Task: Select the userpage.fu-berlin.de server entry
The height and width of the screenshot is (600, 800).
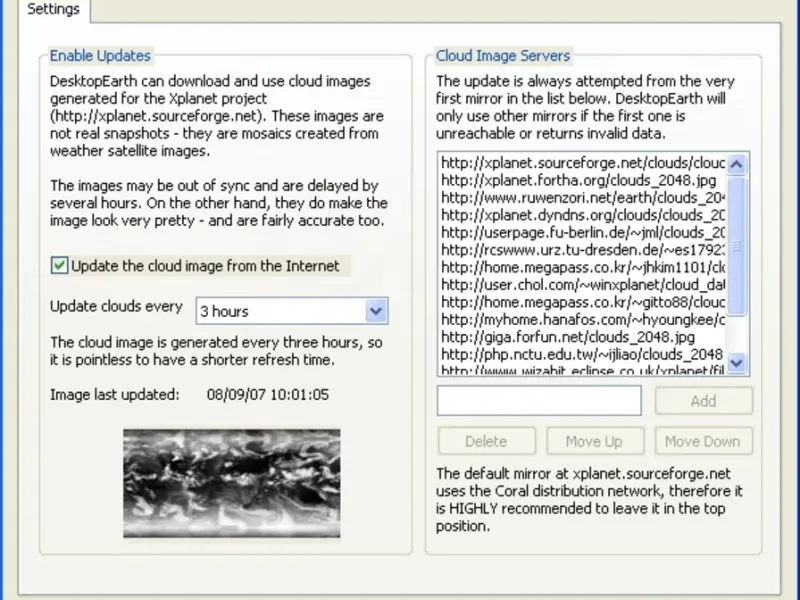Action: tap(582, 232)
